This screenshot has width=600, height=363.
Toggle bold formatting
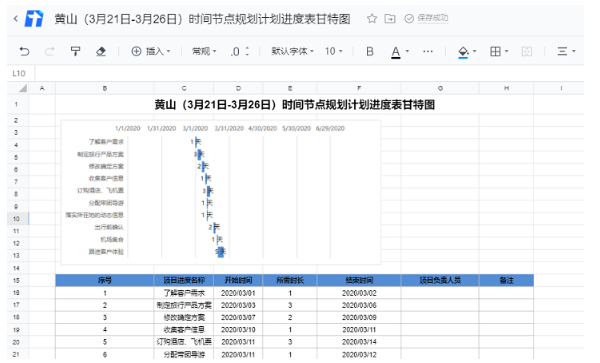coord(370,51)
